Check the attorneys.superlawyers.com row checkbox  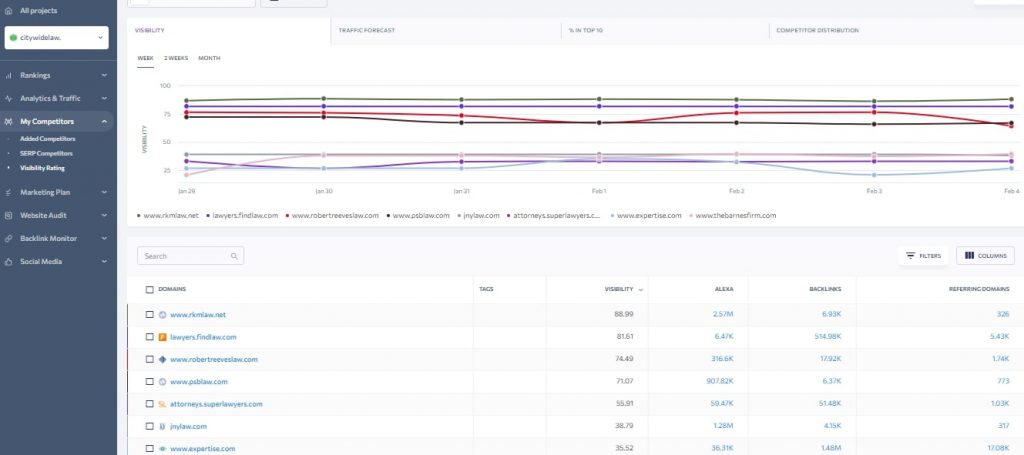point(150,404)
